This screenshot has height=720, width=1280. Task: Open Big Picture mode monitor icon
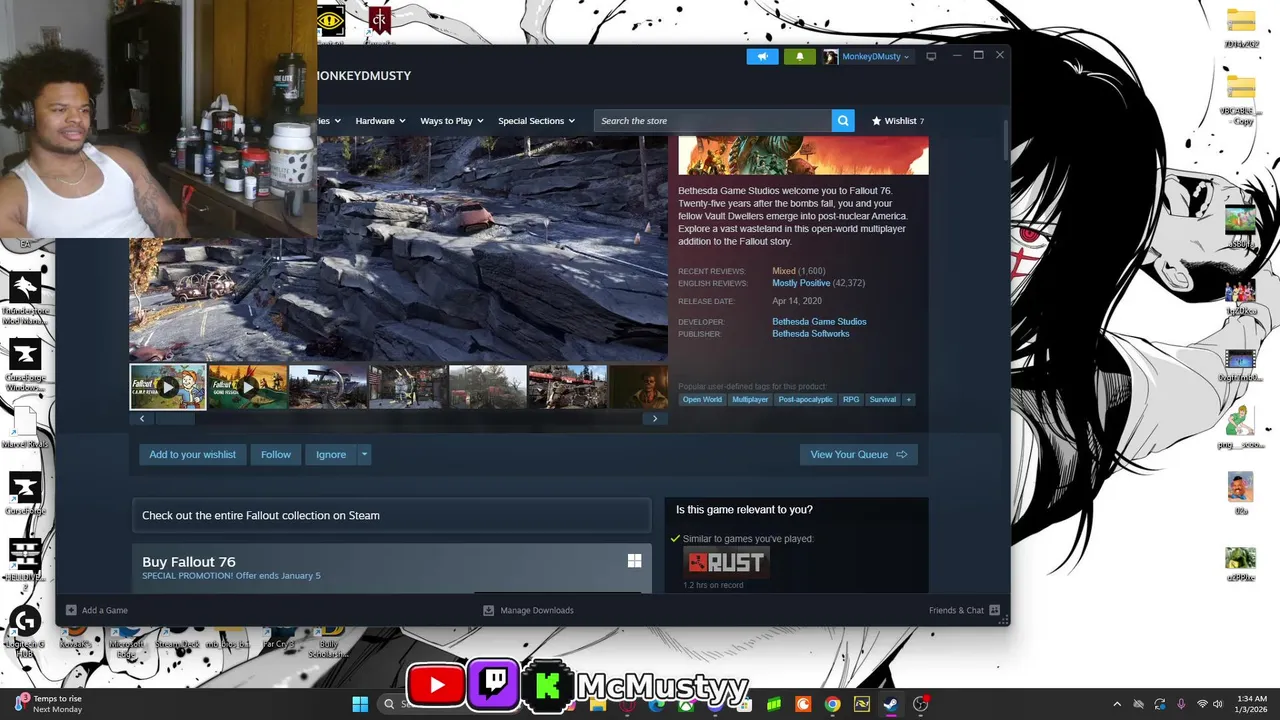[x=931, y=56]
